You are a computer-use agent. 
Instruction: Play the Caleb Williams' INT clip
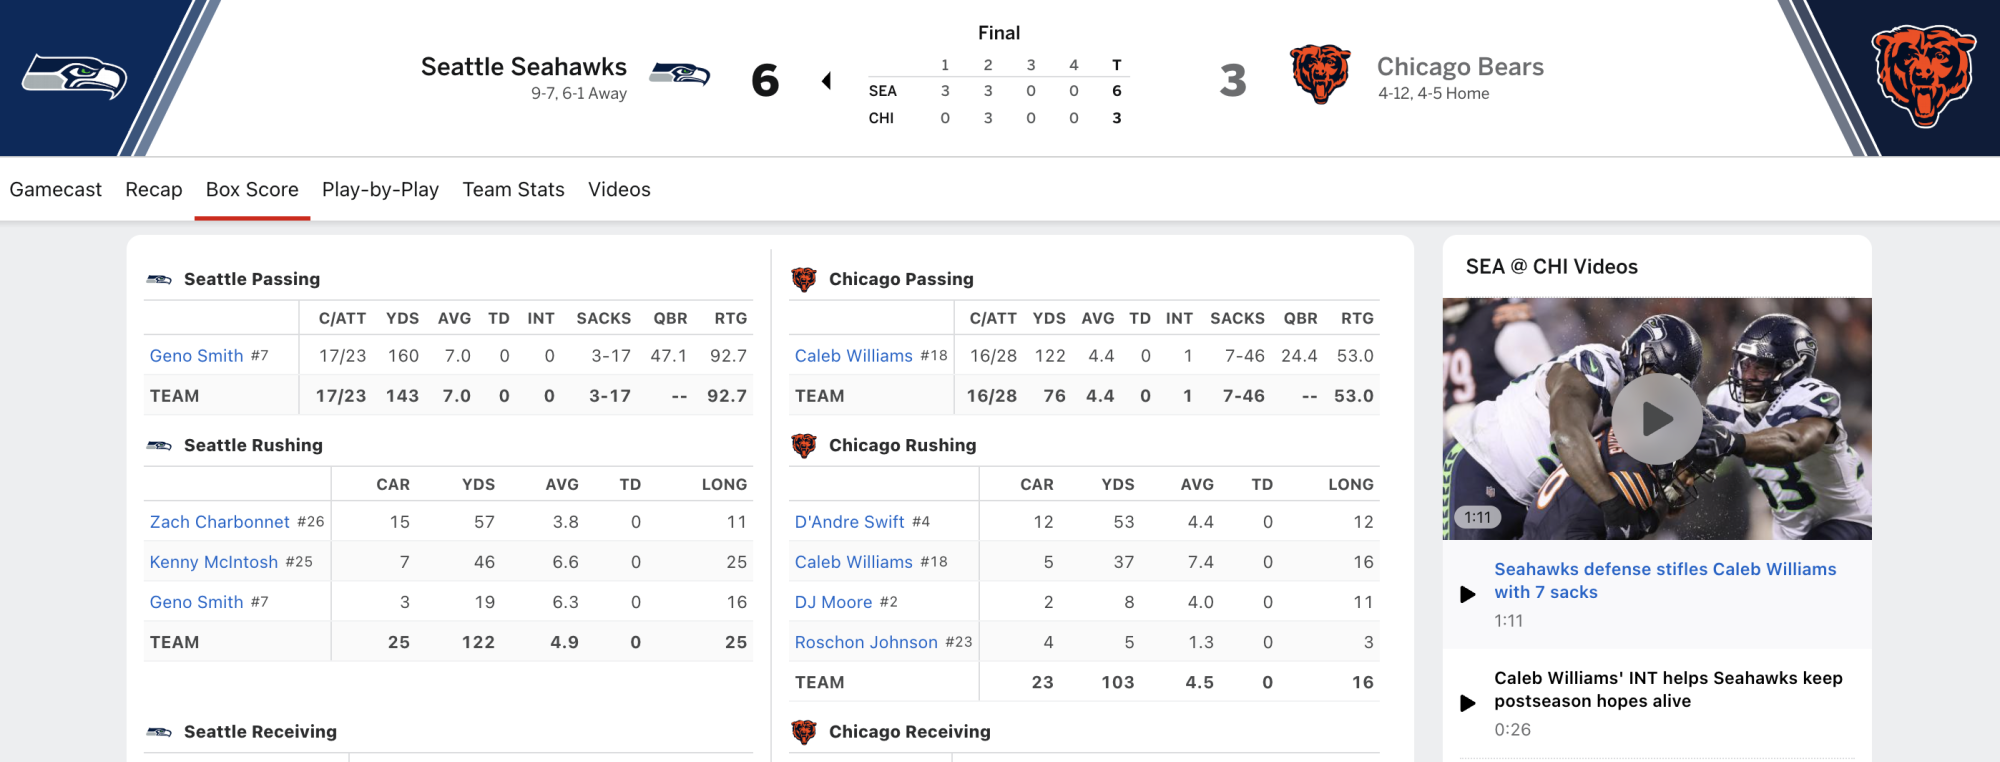[x=1468, y=703]
